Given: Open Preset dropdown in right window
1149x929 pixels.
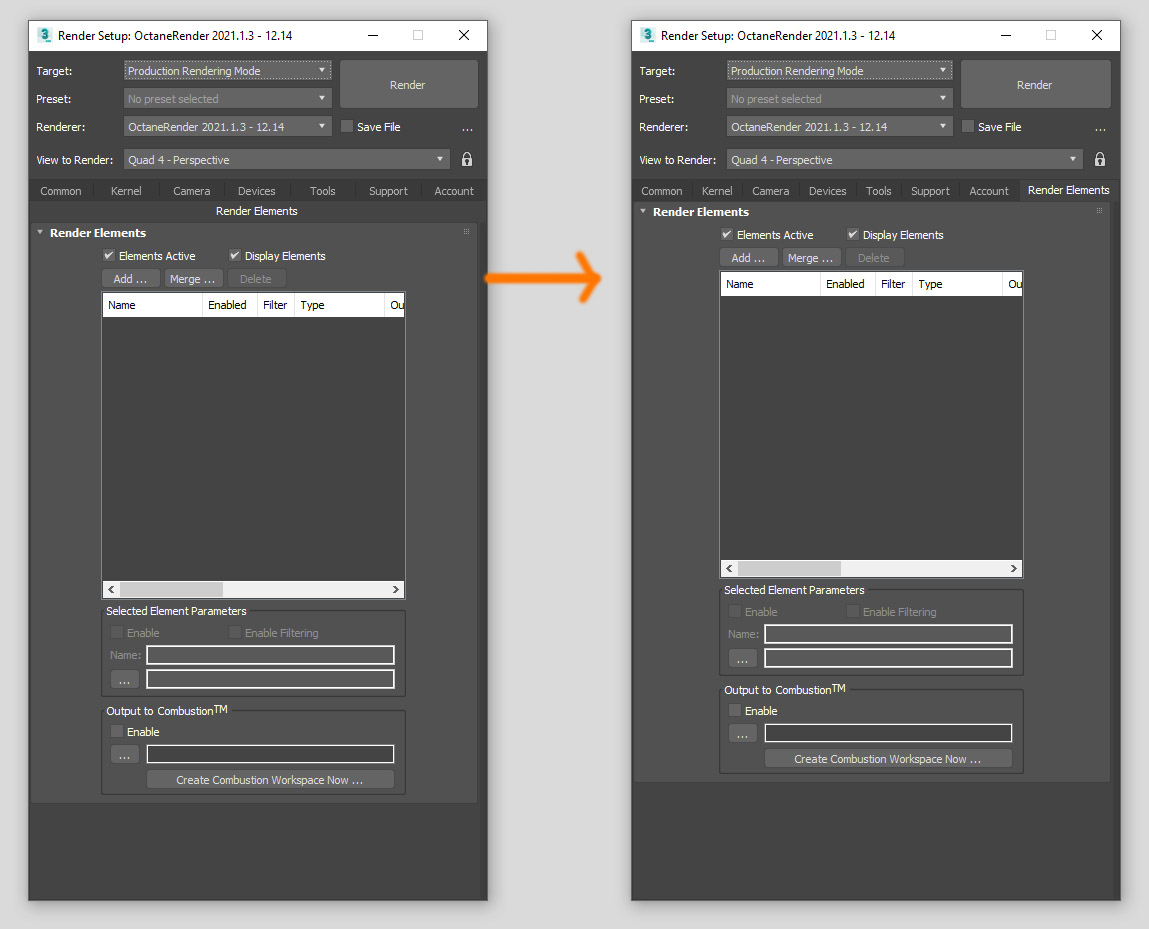Looking at the screenshot, I should [x=839, y=98].
